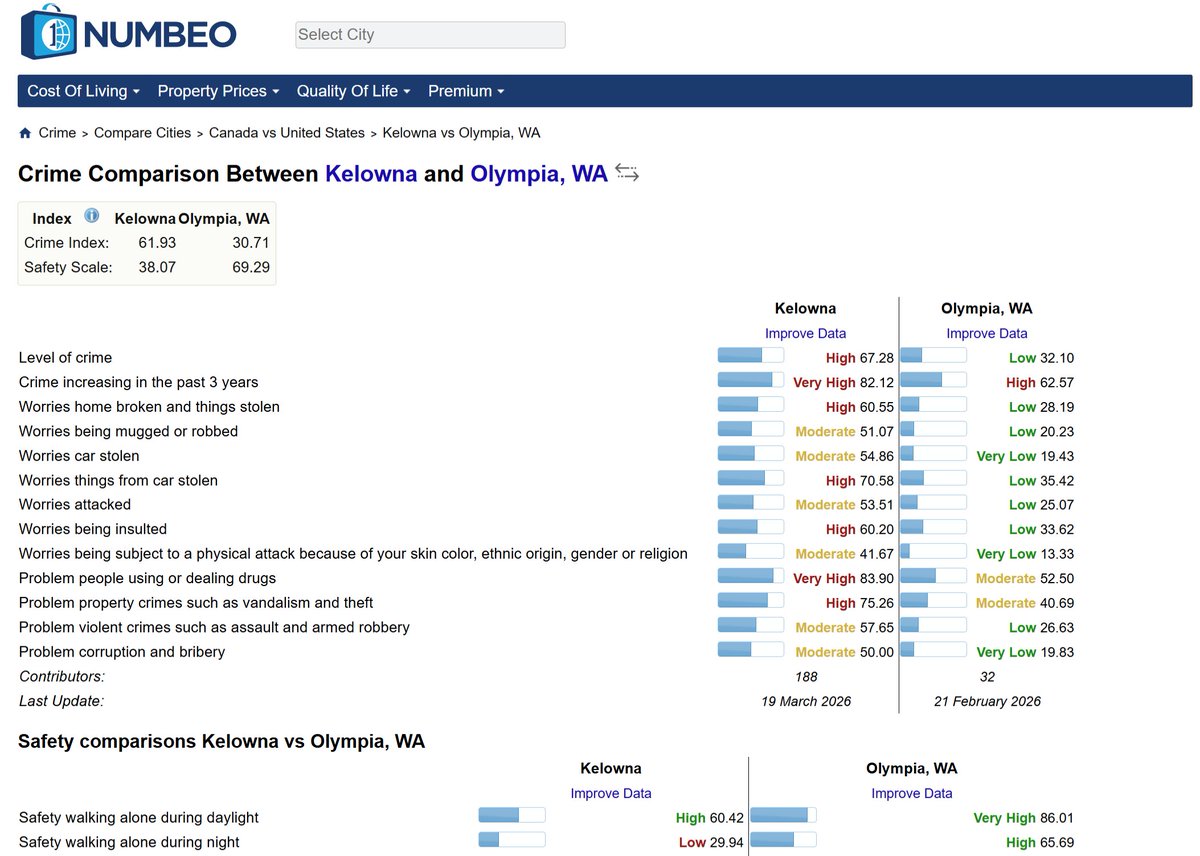Image resolution: width=1200 pixels, height=856 pixels.
Task: Expand the Property Prices dropdown
Action: point(218,91)
